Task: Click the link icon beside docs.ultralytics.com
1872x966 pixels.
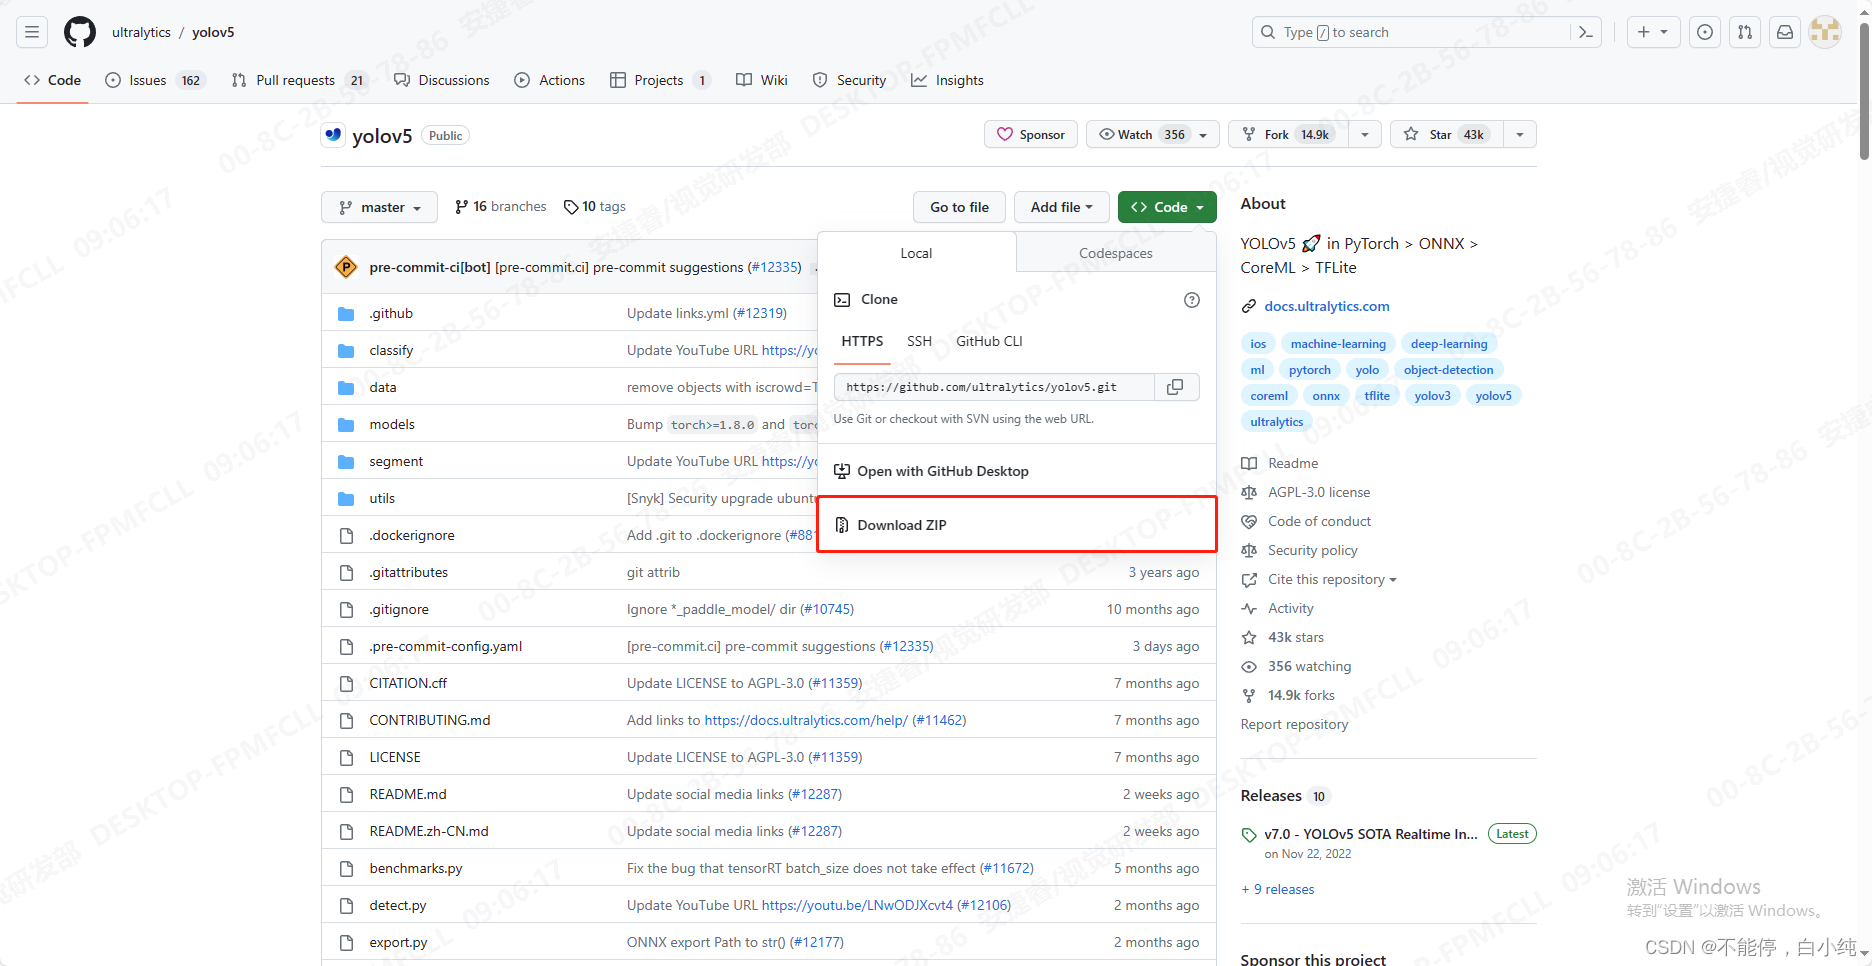Action: click(1249, 307)
